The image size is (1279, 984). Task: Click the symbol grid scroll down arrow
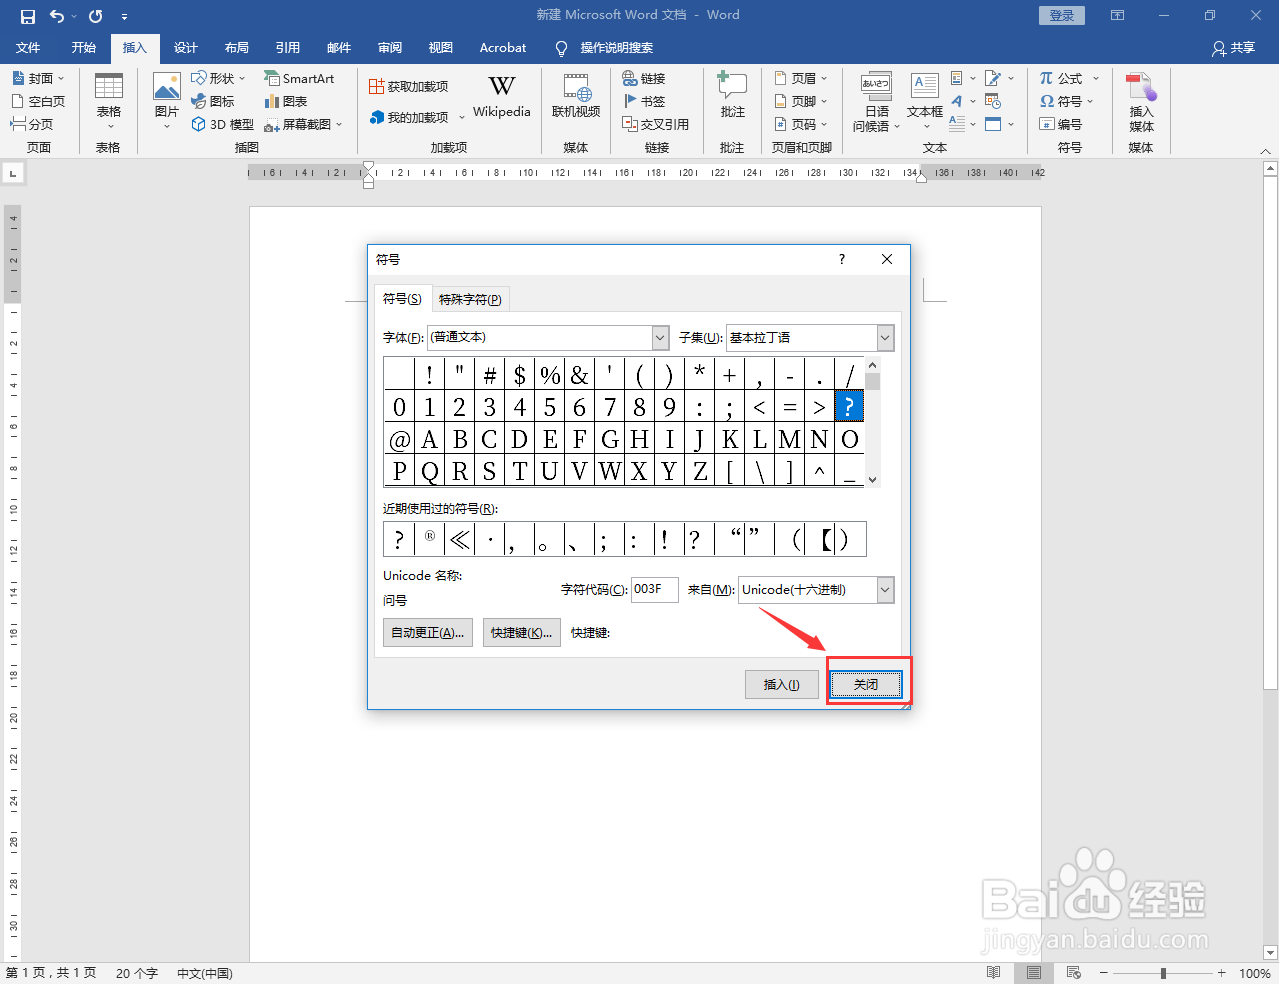coord(873,480)
